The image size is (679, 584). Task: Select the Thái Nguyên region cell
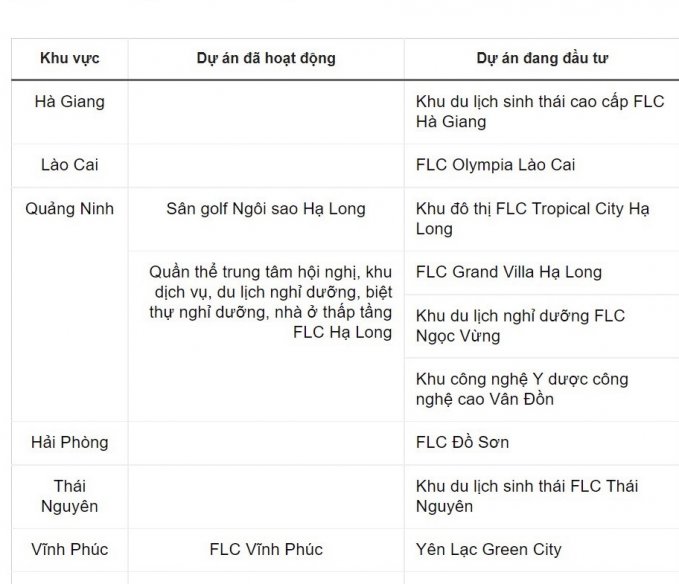(x=70, y=496)
